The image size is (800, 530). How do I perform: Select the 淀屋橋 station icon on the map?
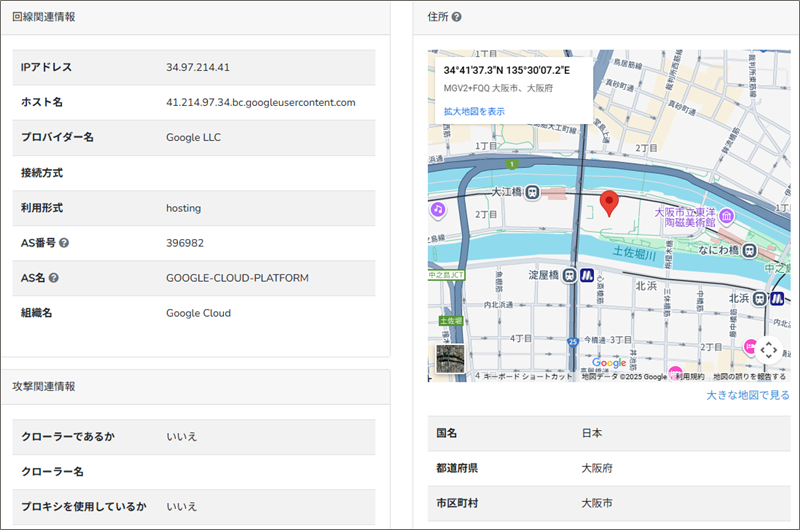coord(568,275)
